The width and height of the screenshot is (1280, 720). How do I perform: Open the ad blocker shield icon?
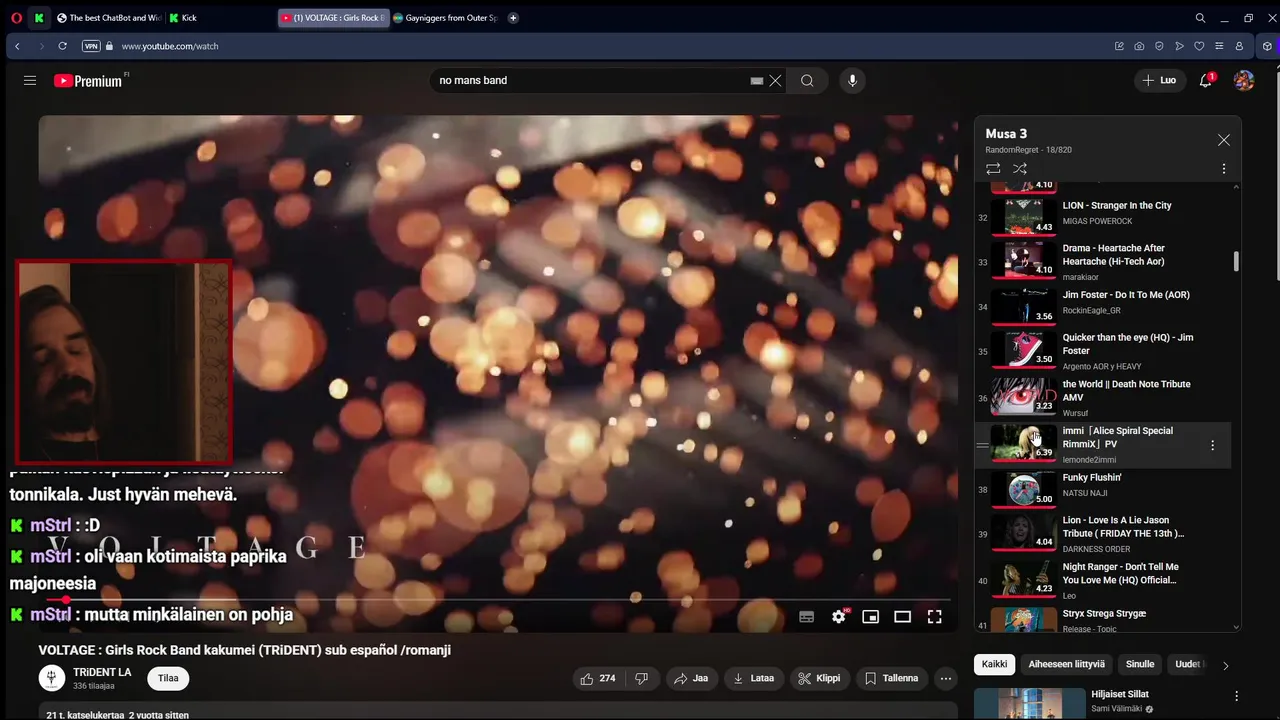(x=1159, y=46)
